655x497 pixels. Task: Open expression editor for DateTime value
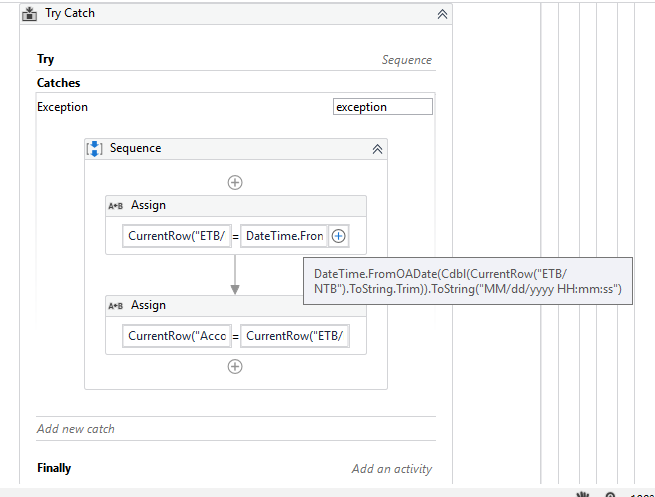(x=339, y=236)
